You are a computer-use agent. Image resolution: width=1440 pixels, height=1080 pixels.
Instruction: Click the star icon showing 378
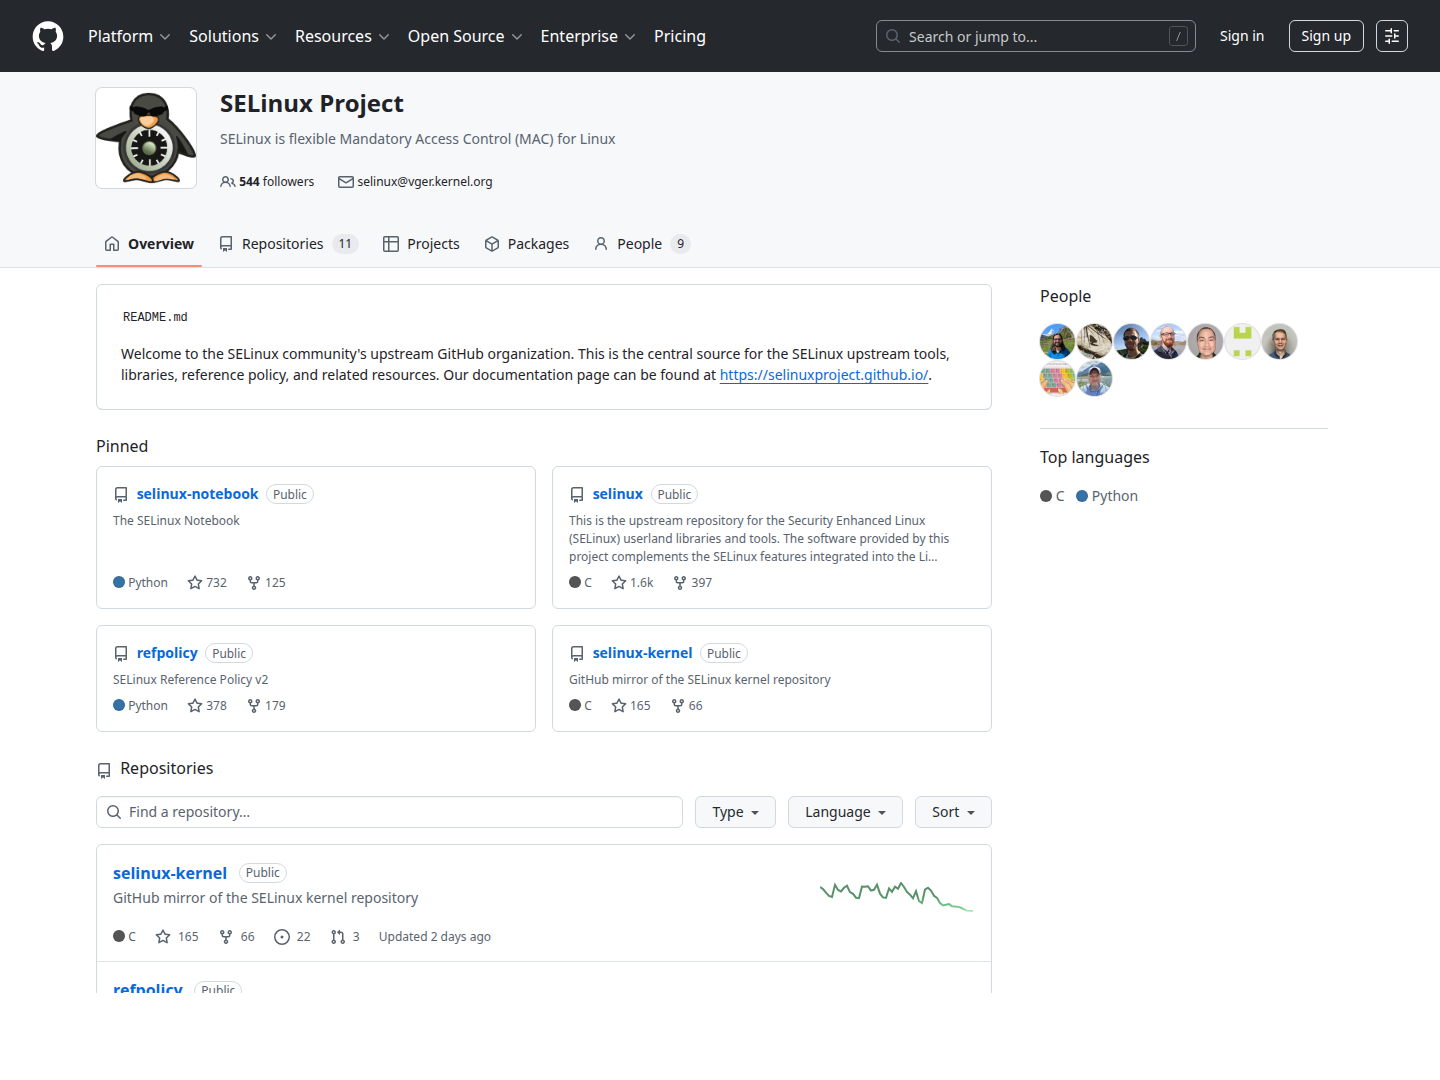point(195,706)
